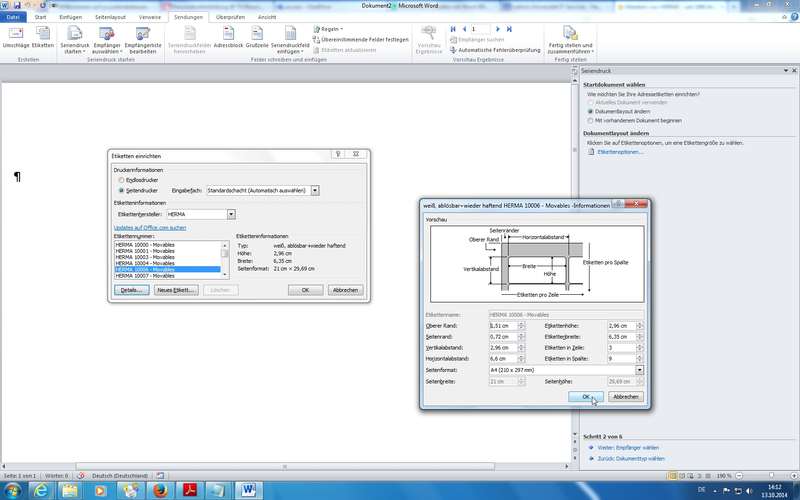
Task: Select the Seitendrucker radio button
Action: point(122,189)
